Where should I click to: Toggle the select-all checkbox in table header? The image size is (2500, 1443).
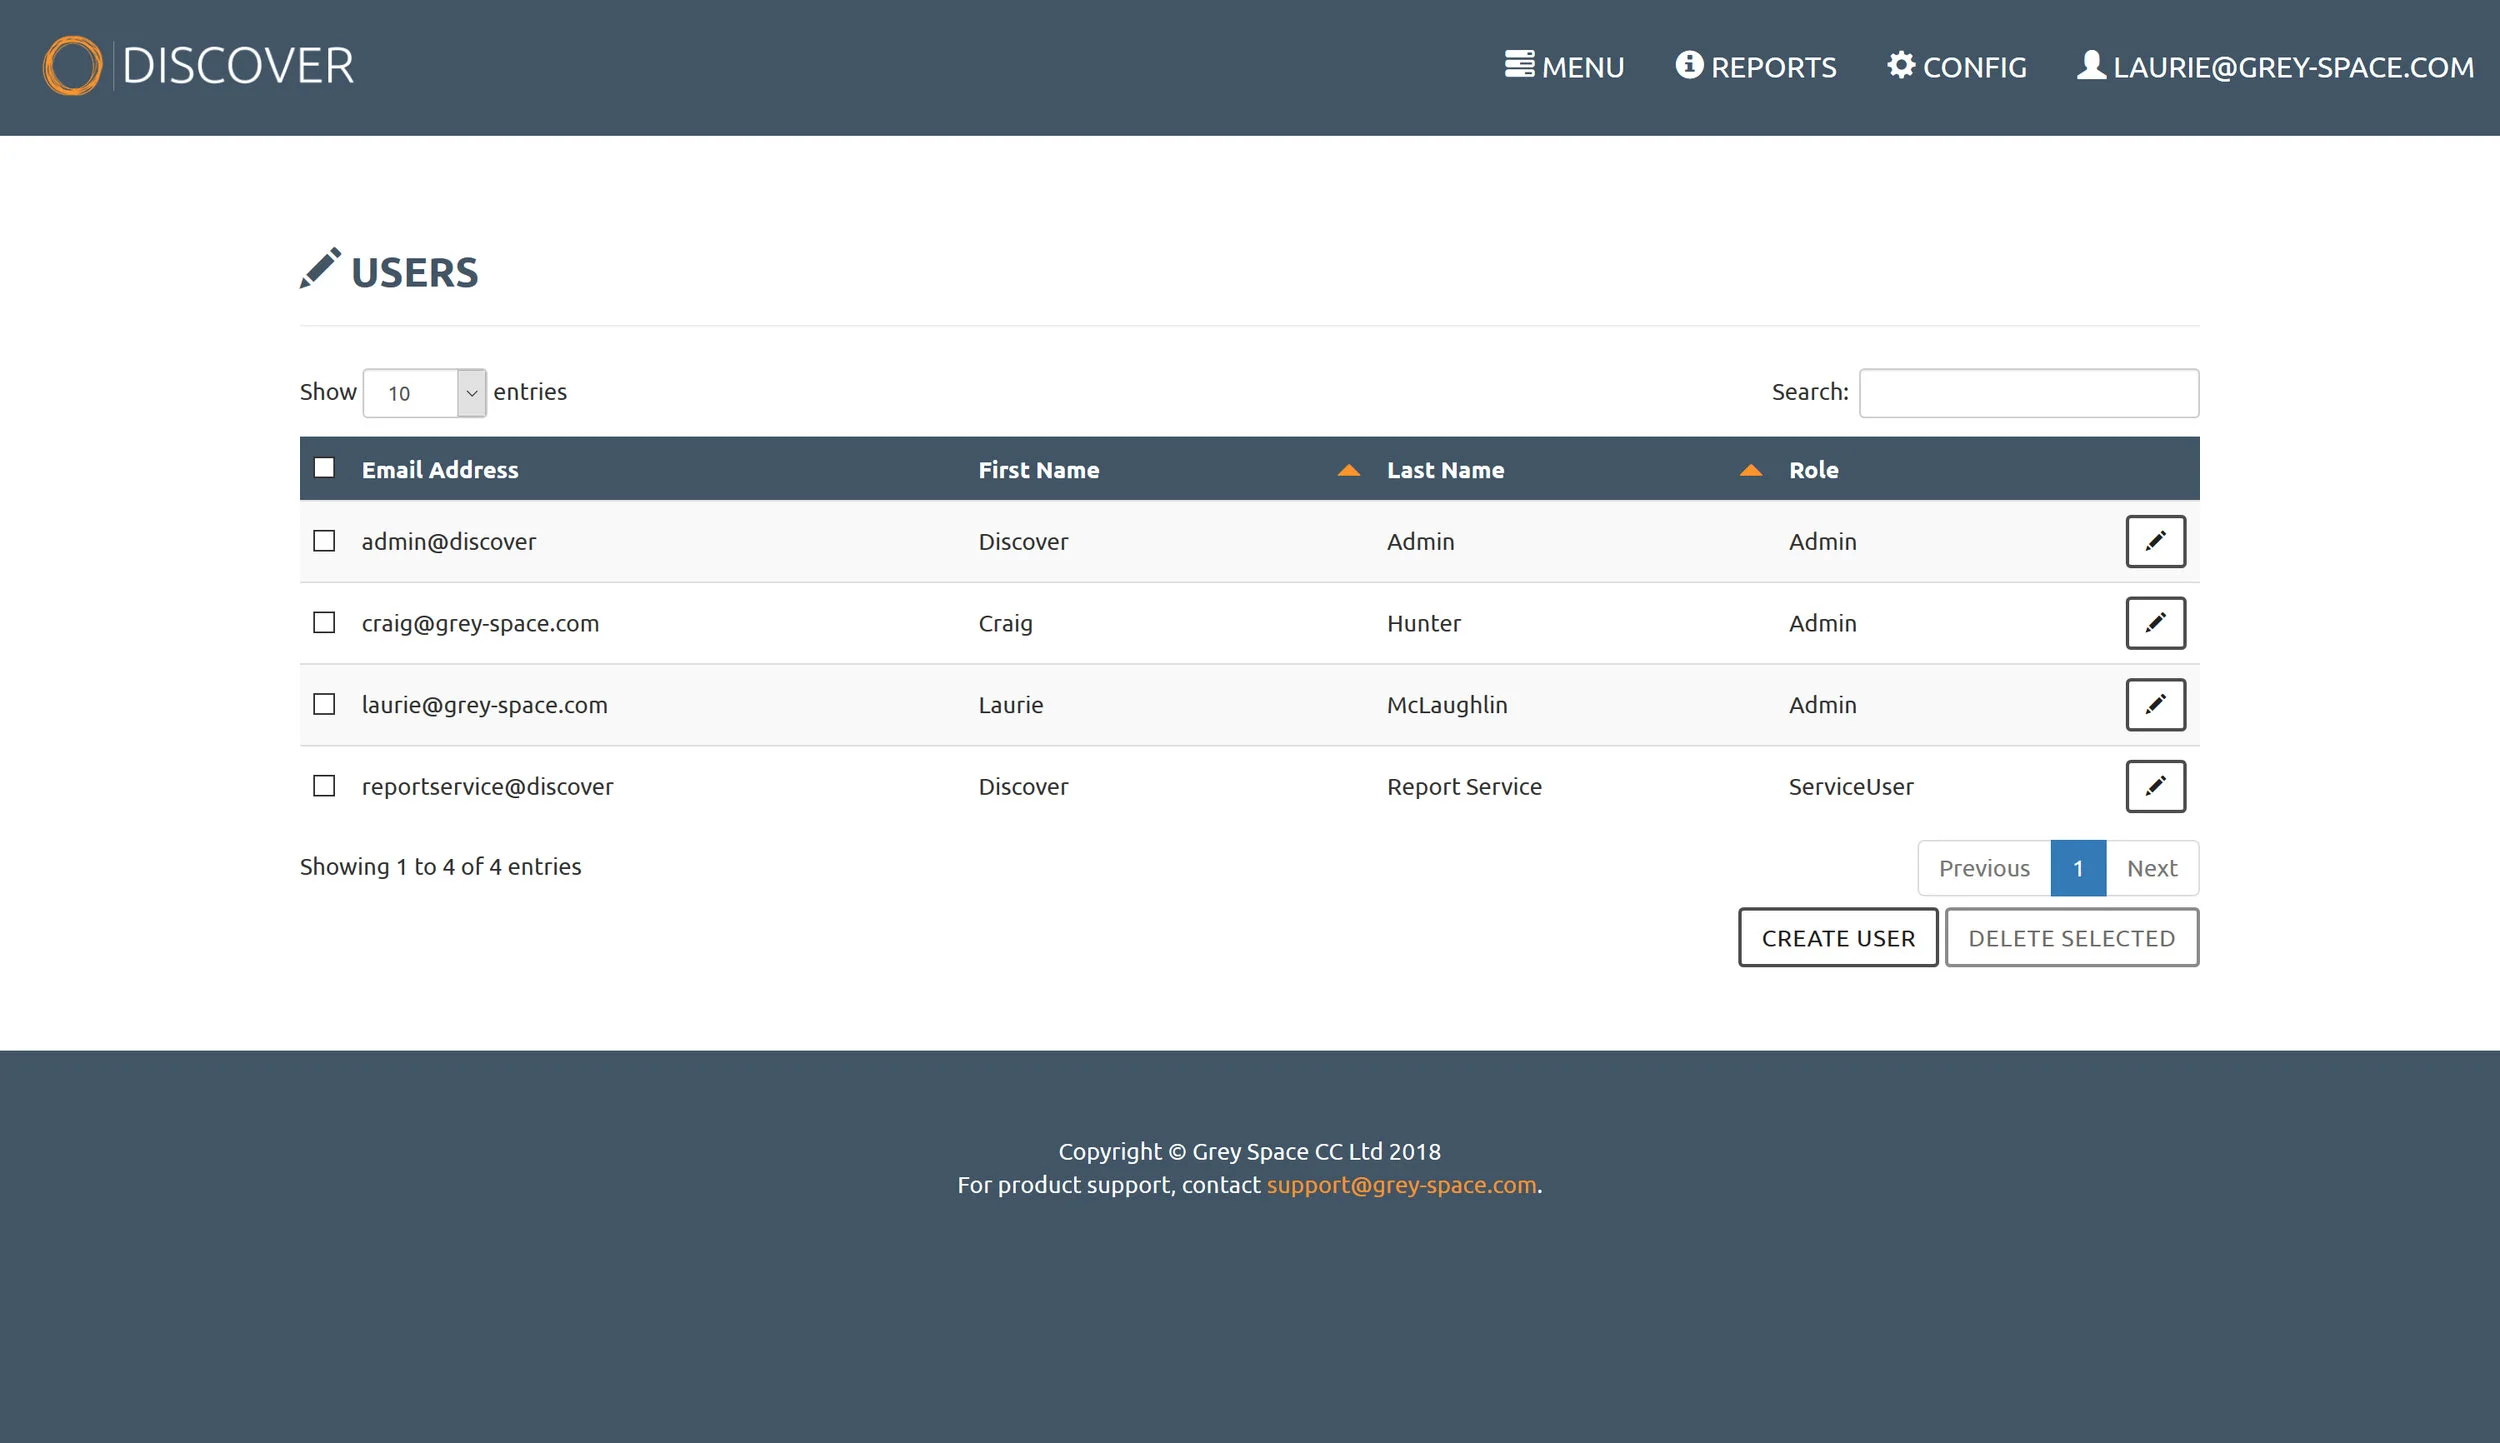coord(324,468)
